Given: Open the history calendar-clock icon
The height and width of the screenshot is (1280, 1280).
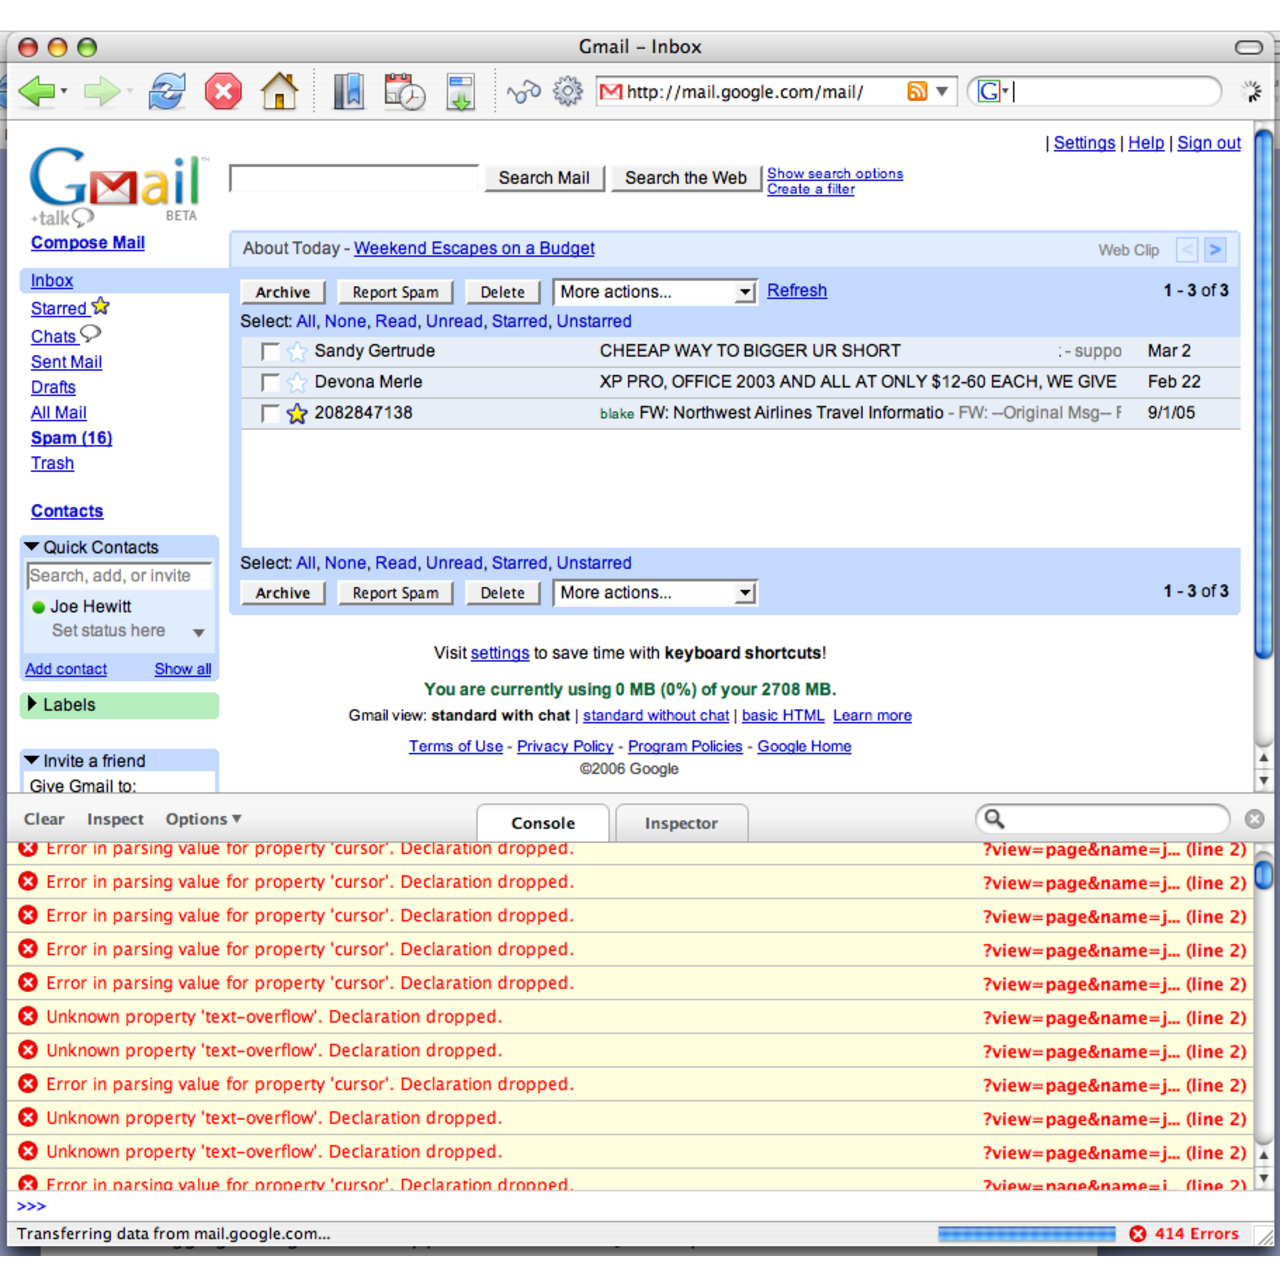Looking at the screenshot, I should point(404,91).
